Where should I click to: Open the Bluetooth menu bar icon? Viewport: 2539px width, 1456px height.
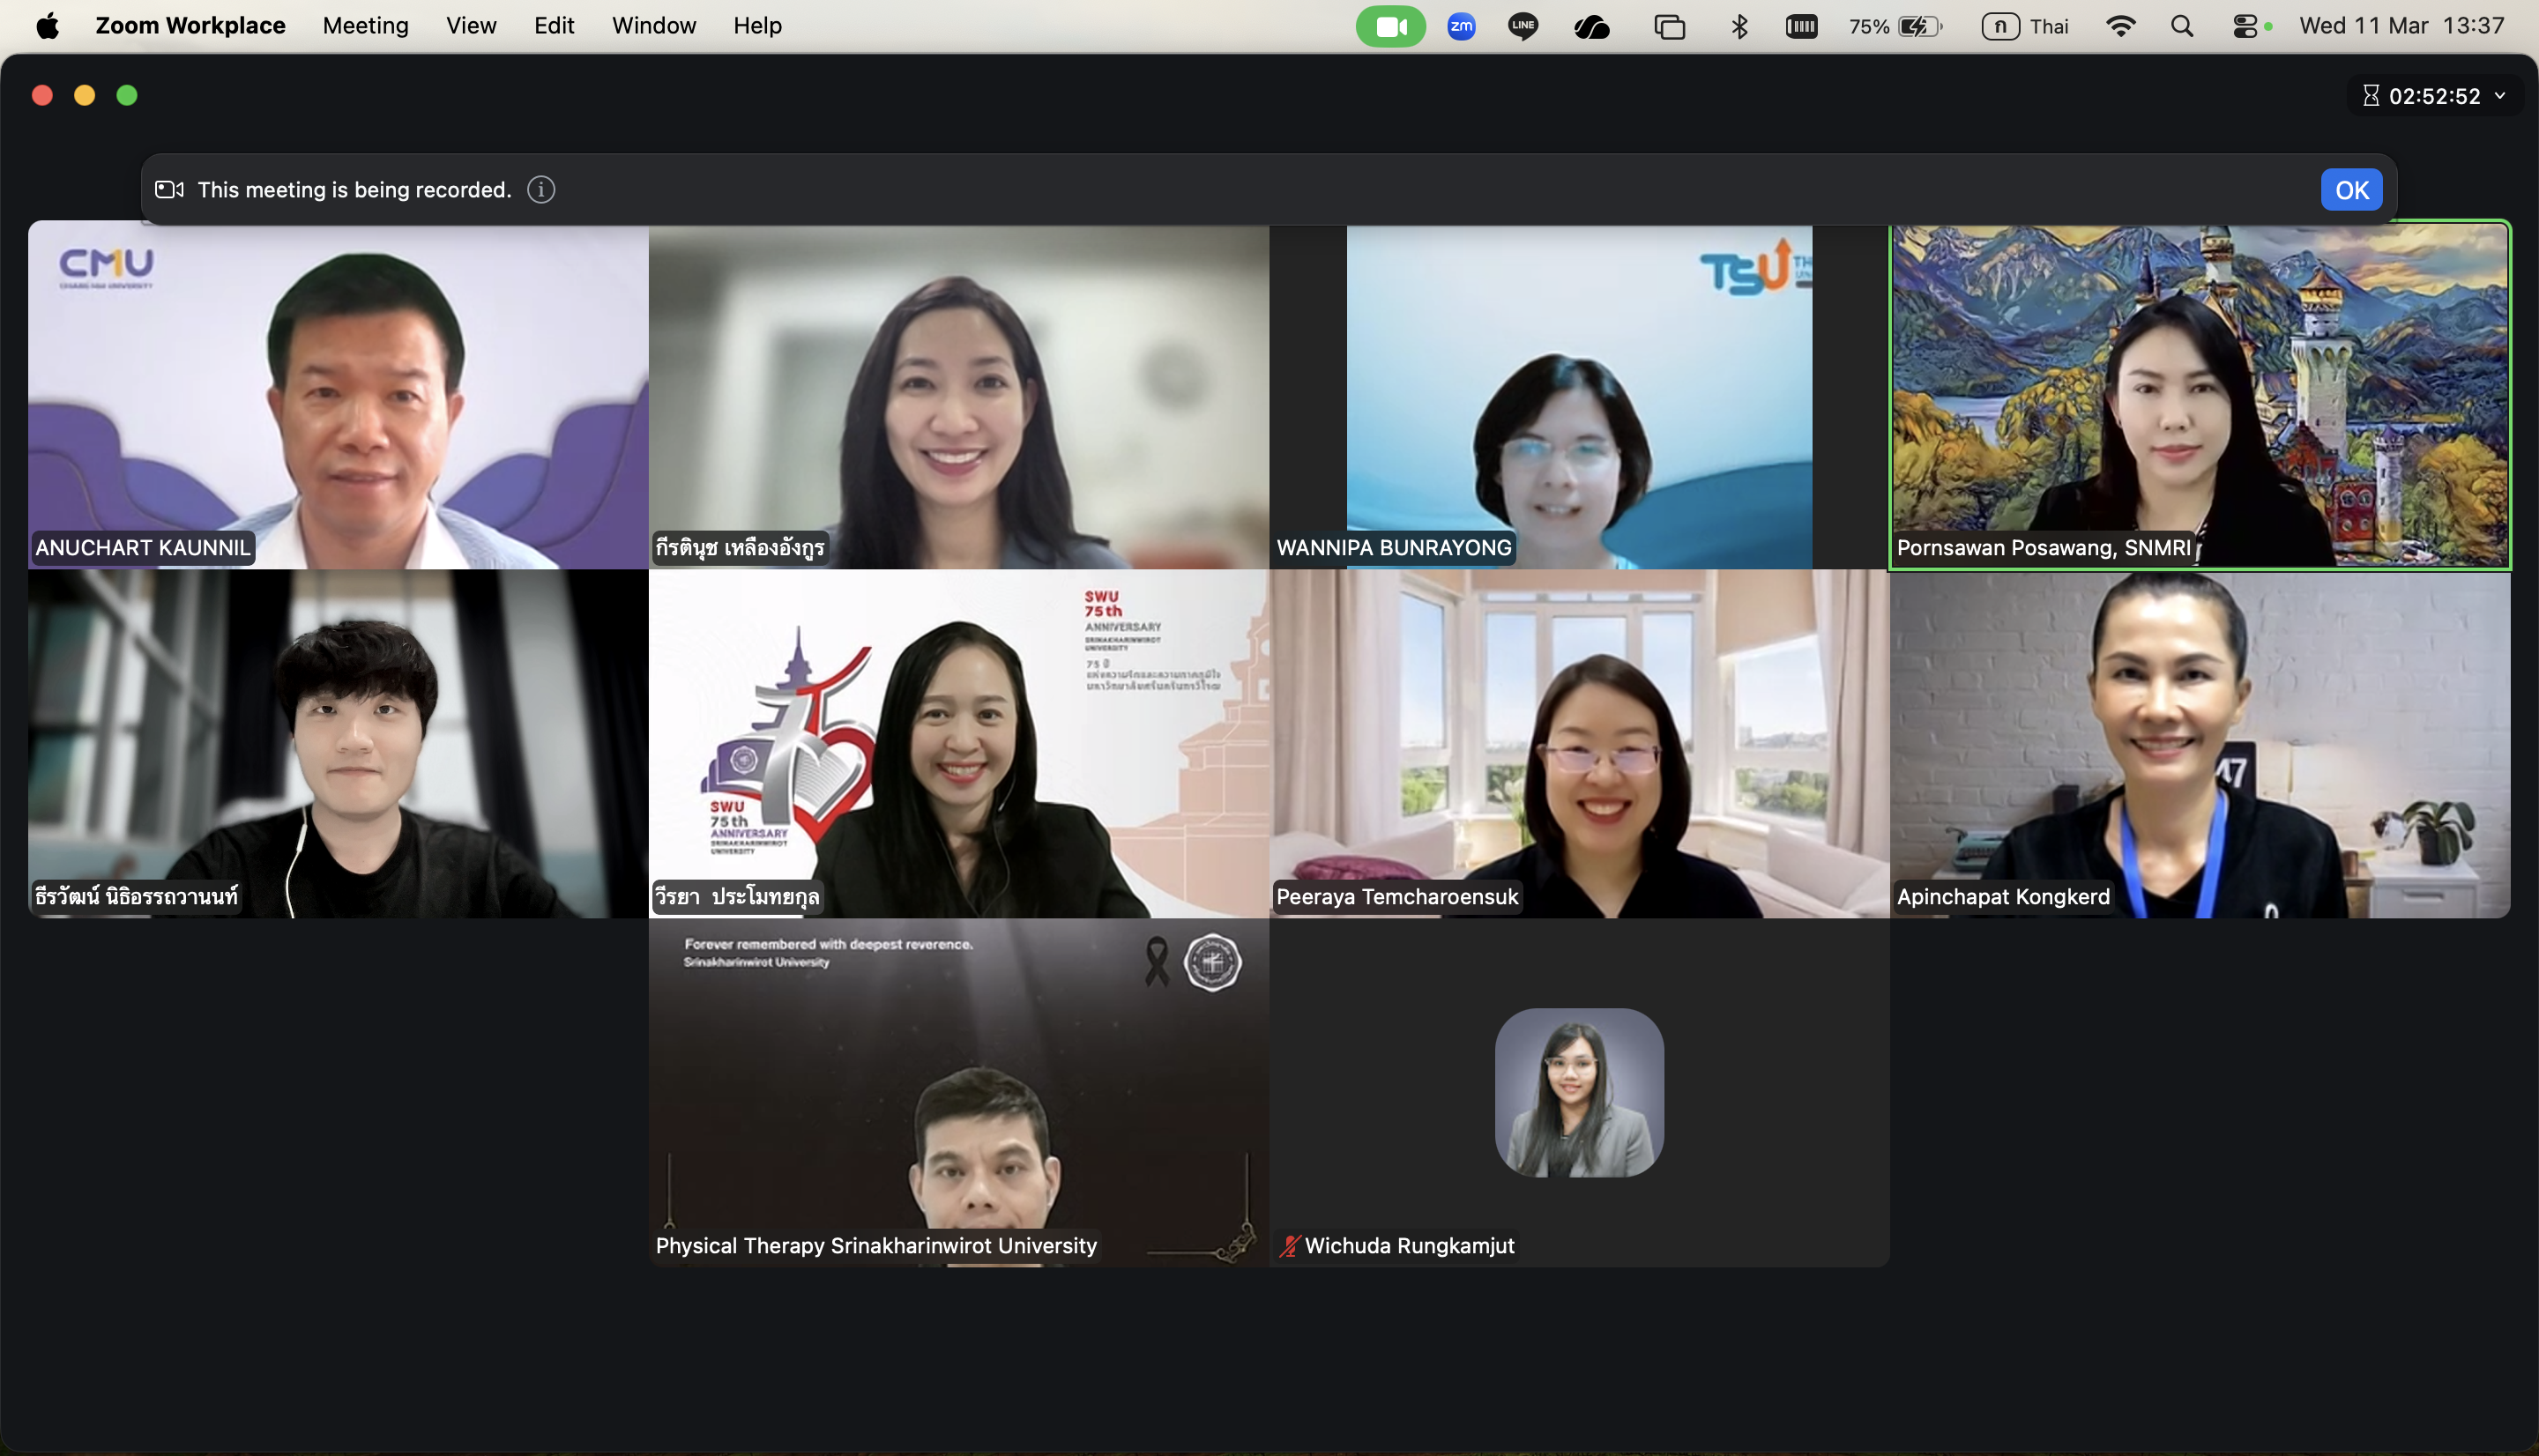(1739, 26)
